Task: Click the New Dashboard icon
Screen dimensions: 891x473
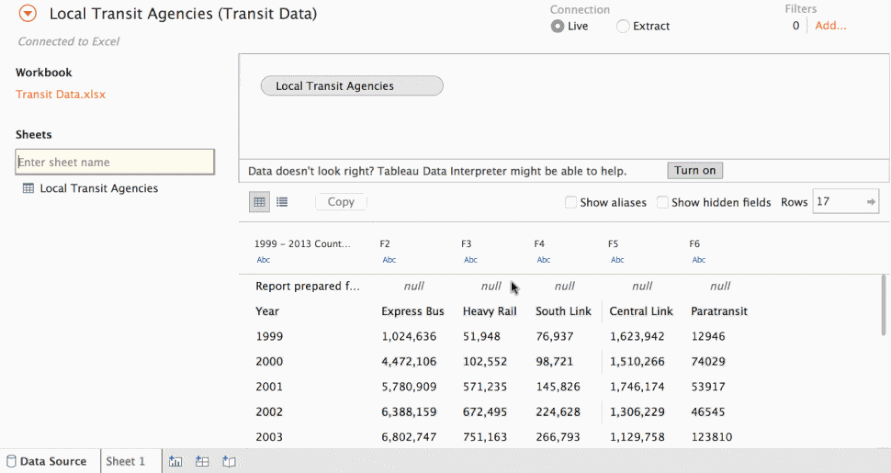Action: click(x=202, y=461)
